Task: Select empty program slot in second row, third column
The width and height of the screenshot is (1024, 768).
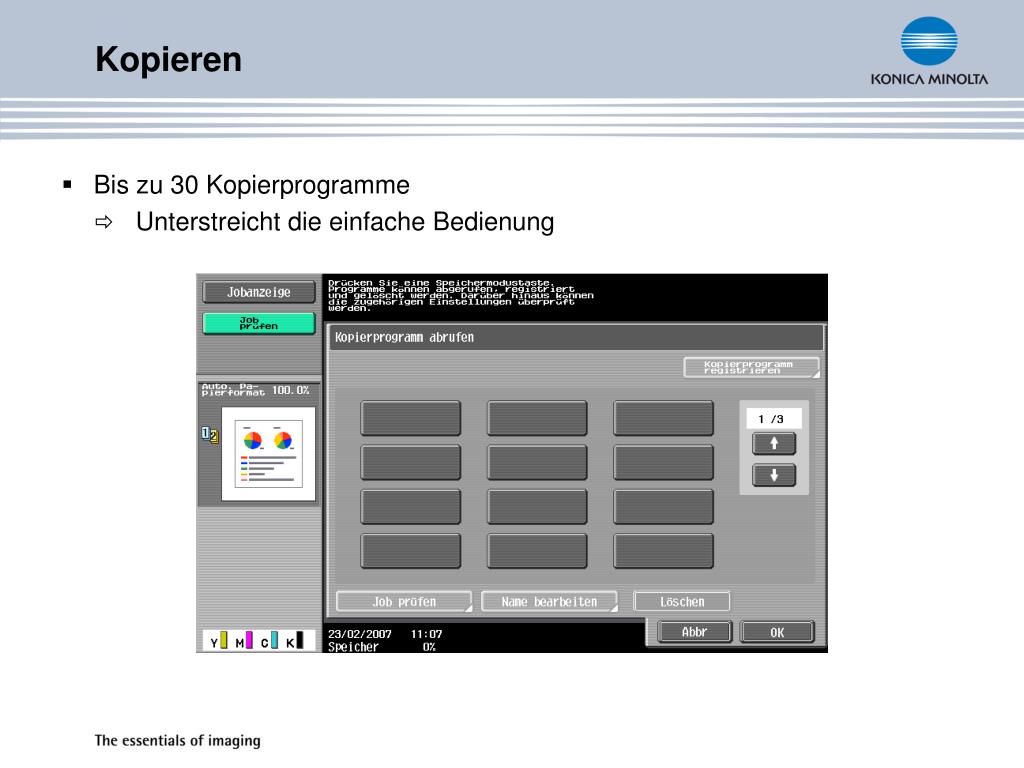Action: pyautogui.click(x=664, y=462)
